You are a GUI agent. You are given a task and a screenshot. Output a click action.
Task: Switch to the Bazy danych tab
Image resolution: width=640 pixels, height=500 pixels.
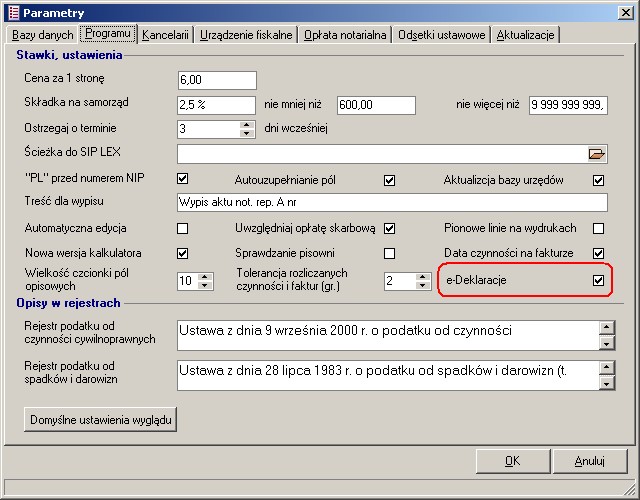click(x=41, y=35)
